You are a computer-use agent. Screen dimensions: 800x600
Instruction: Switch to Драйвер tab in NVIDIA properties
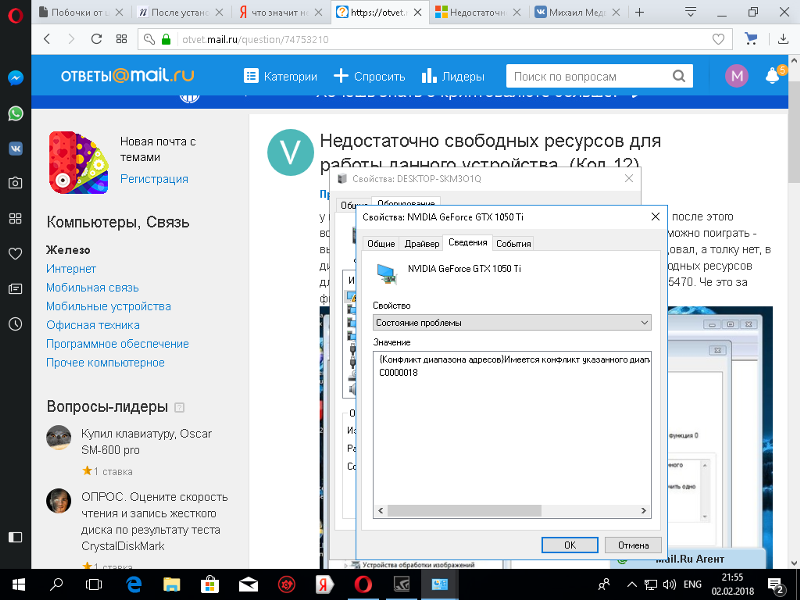[422, 243]
